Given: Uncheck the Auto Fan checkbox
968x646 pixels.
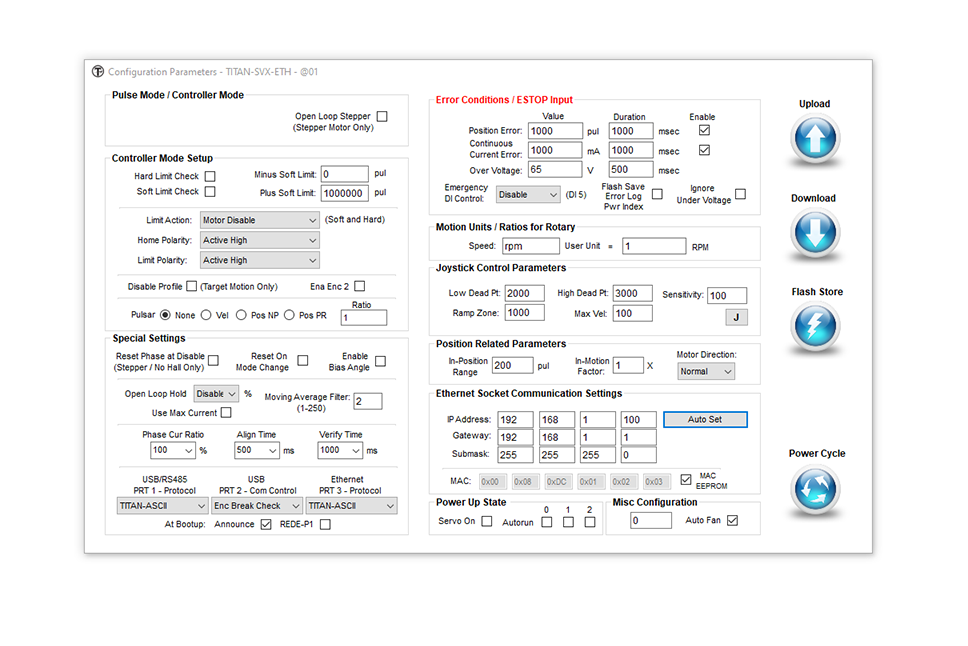Looking at the screenshot, I should pos(732,521).
